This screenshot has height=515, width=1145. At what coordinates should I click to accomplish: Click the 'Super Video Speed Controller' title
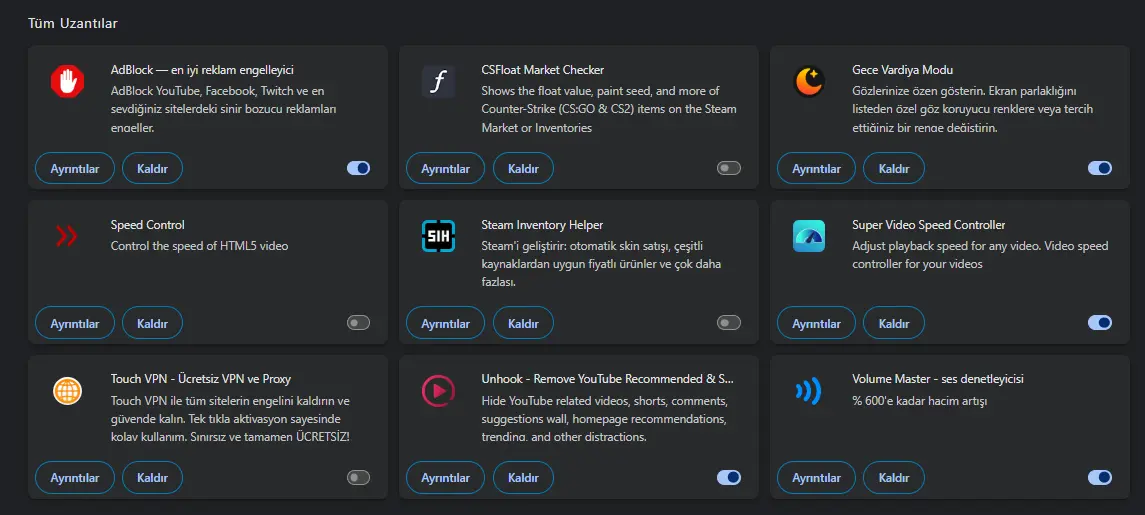point(929,225)
